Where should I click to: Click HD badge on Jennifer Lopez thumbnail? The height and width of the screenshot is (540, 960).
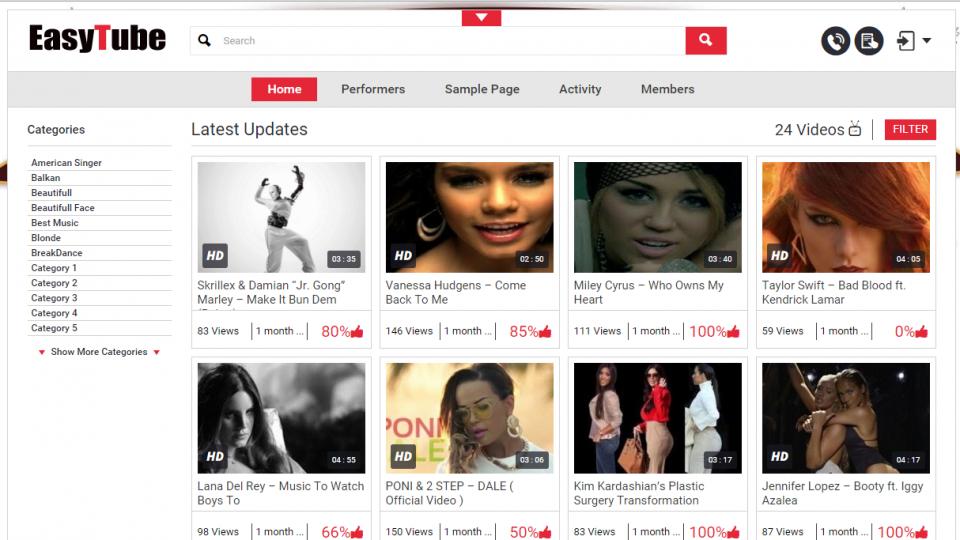(779, 456)
